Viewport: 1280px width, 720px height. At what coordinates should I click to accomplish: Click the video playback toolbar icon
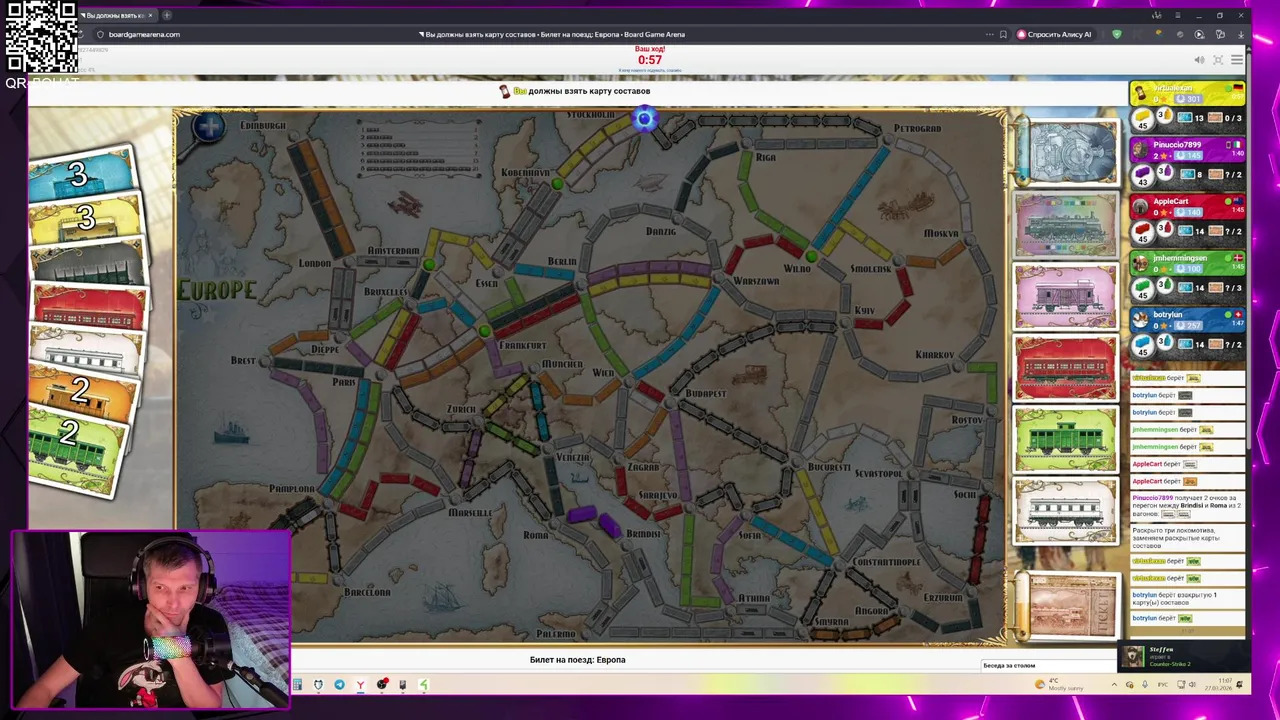(1200, 34)
